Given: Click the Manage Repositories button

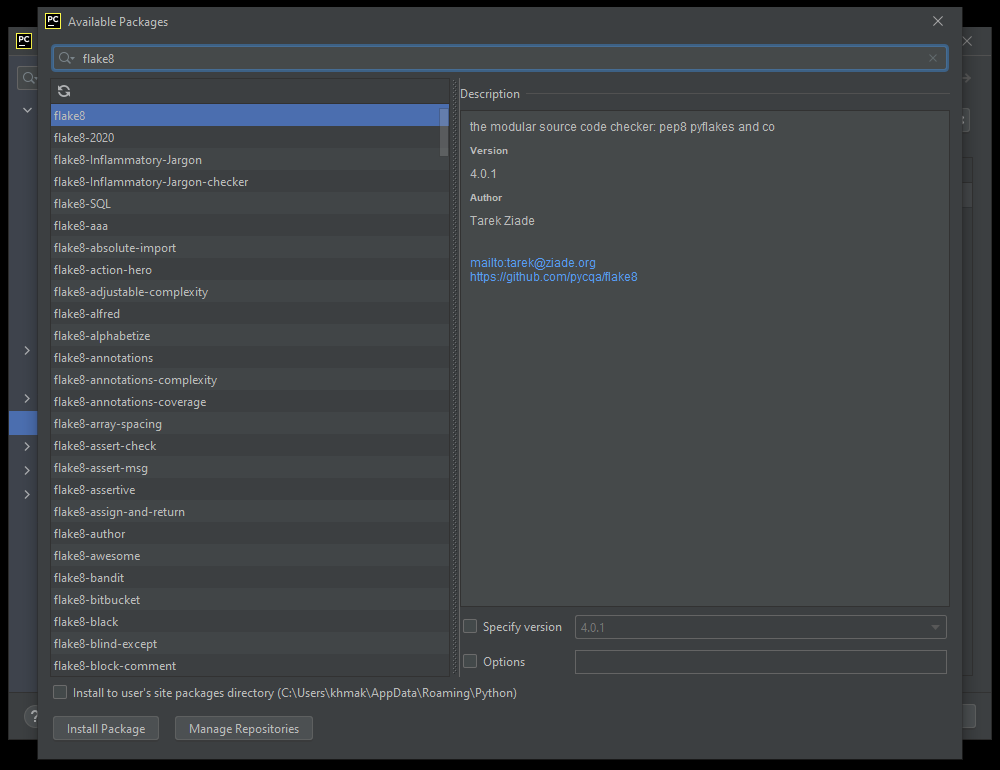Looking at the screenshot, I should [x=243, y=728].
